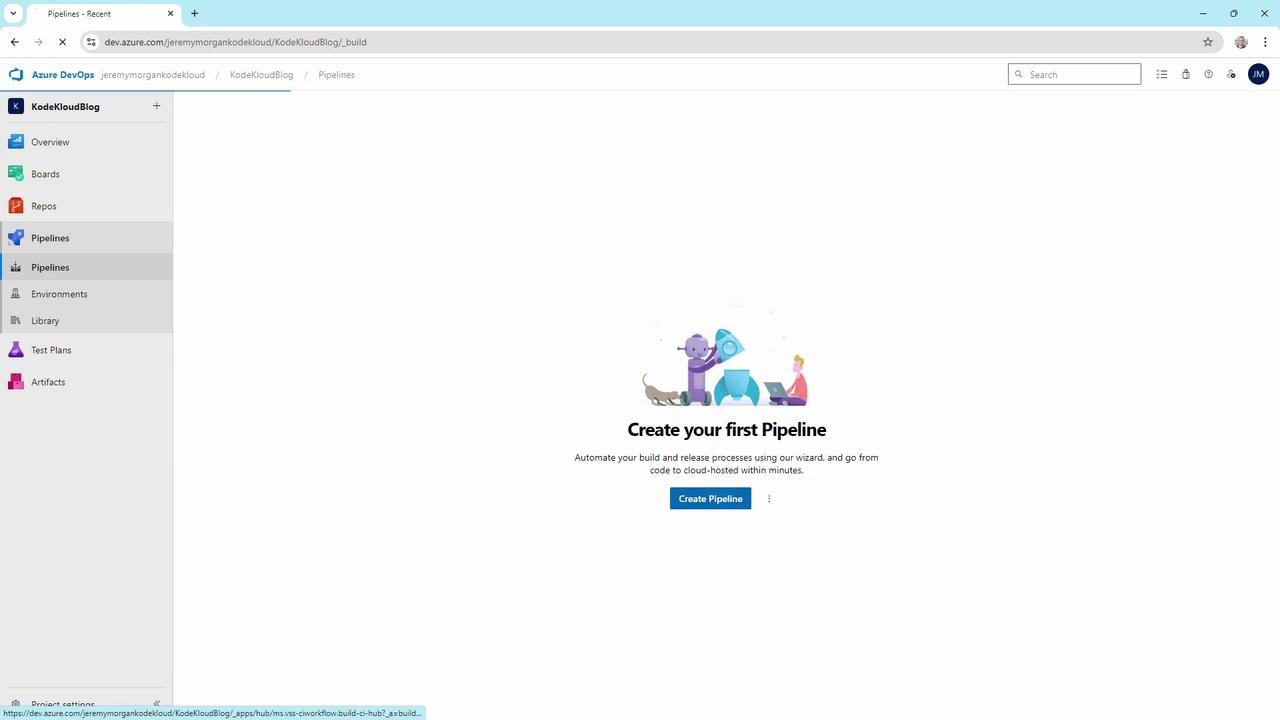Image resolution: width=1280 pixels, height=720 pixels.
Task: Open more options beside Create Pipeline
Action: 769,499
